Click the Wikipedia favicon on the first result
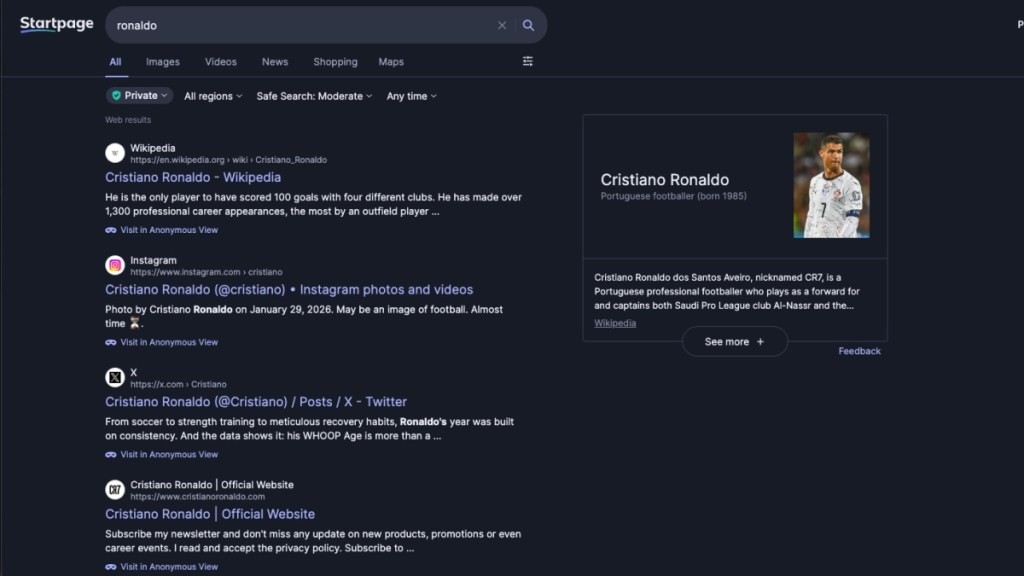1024x576 pixels. pyautogui.click(x=115, y=152)
